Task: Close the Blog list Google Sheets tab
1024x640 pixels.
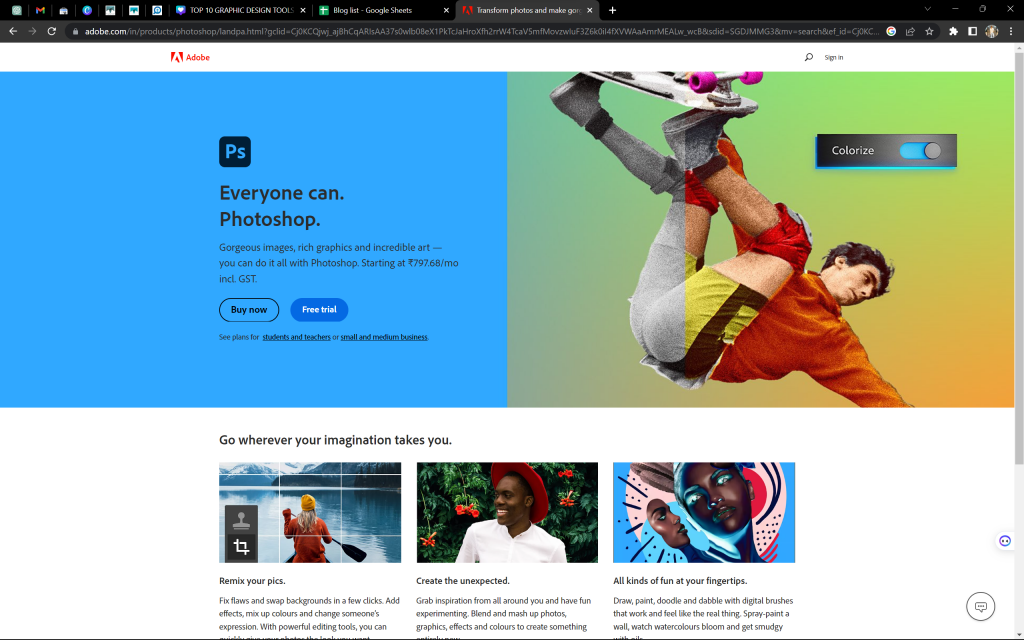Action: tap(447, 10)
